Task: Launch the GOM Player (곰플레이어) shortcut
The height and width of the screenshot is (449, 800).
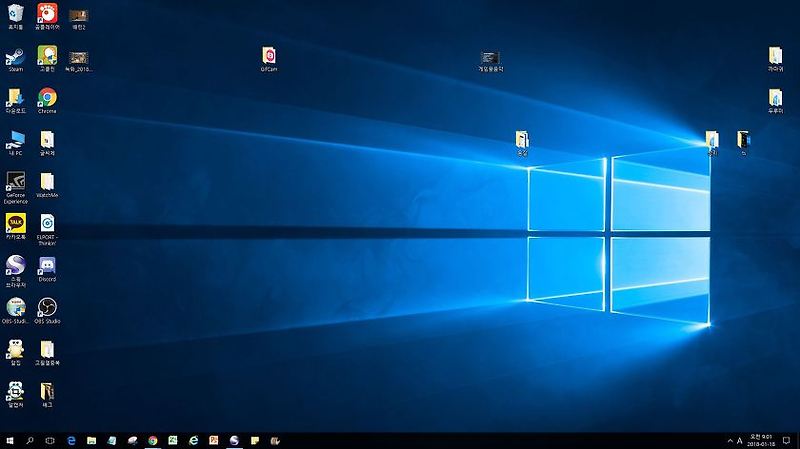Action: tap(47, 16)
